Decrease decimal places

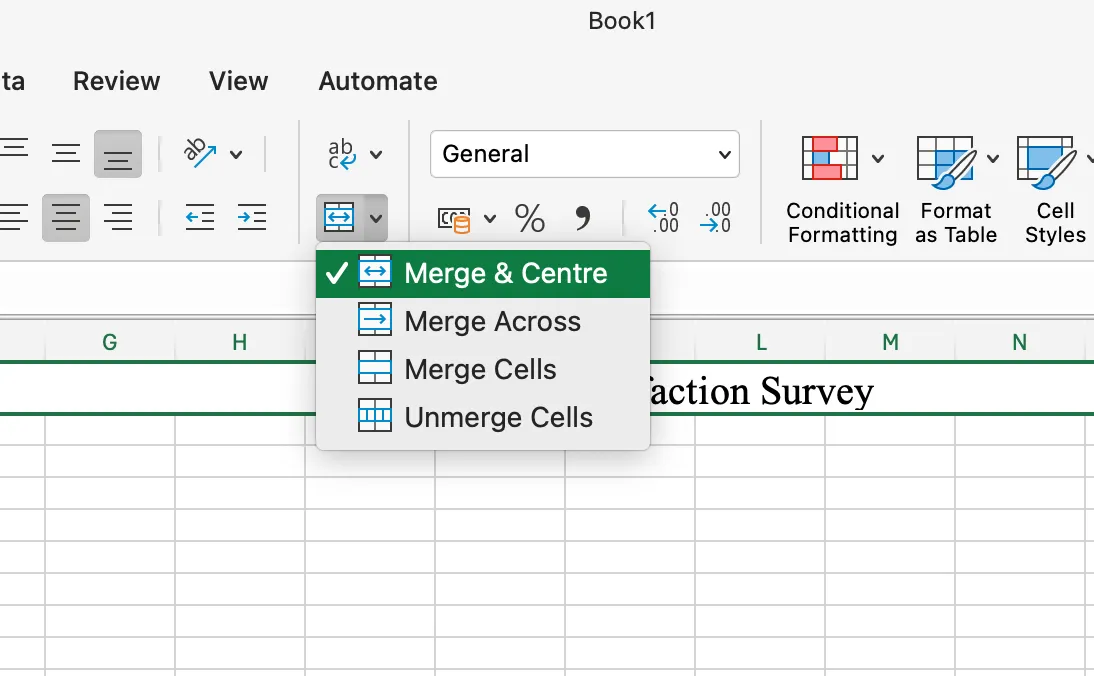click(x=716, y=218)
